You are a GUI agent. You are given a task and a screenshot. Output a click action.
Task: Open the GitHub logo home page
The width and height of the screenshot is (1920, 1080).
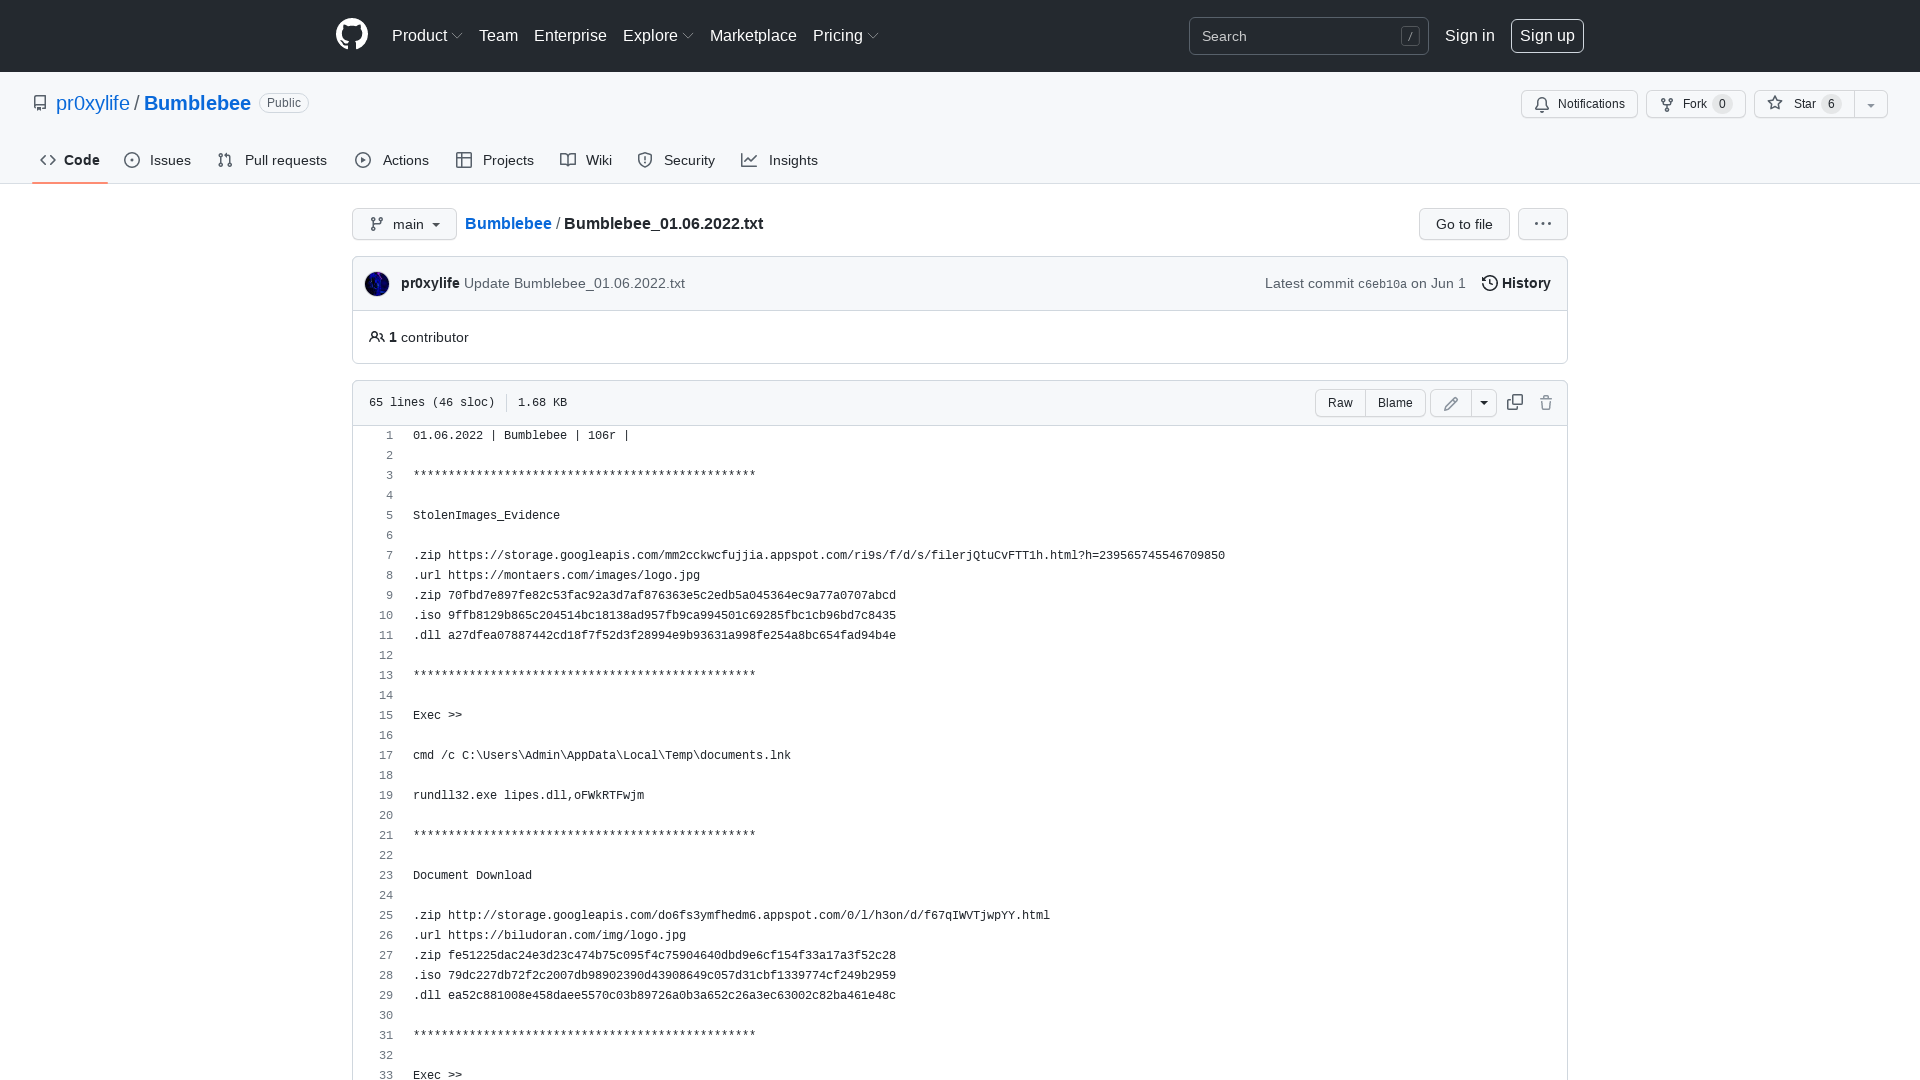pos(352,35)
